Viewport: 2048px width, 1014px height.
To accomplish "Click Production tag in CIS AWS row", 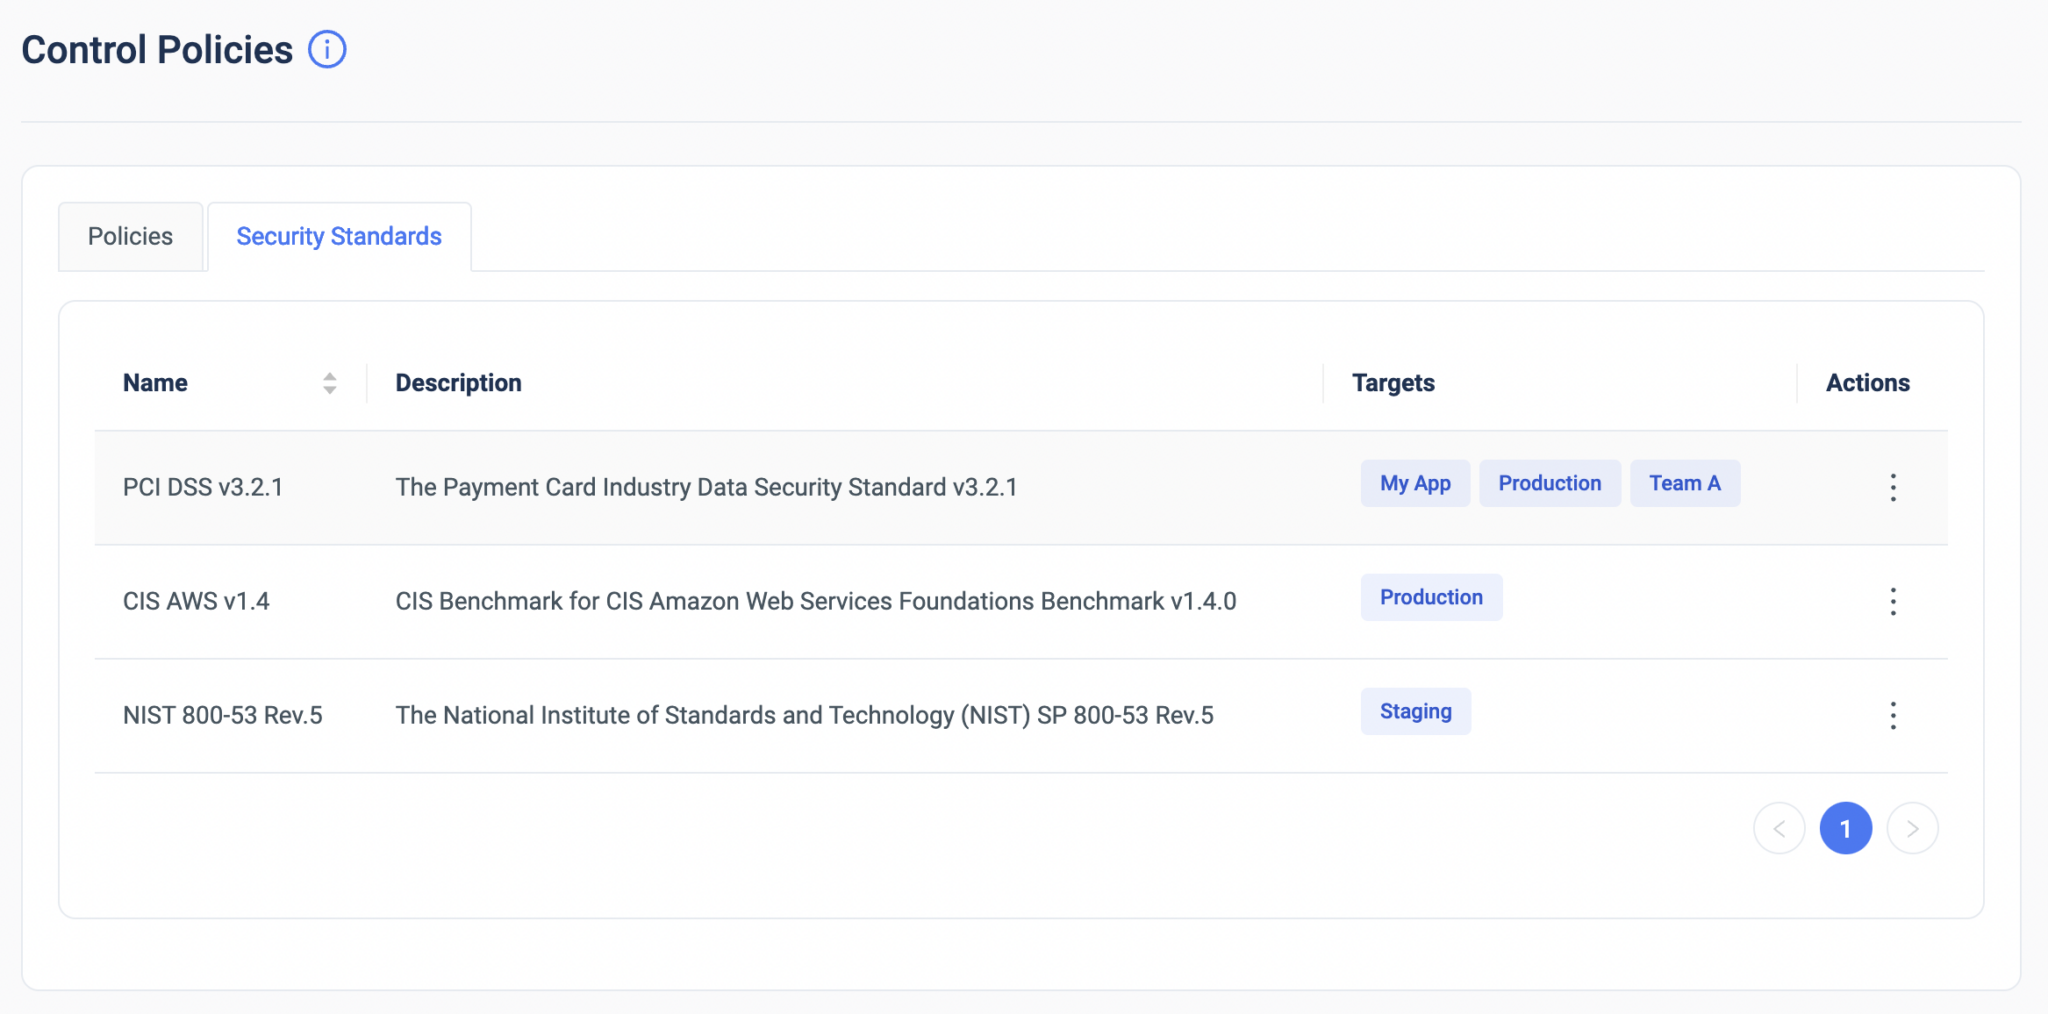I will click(1431, 597).
